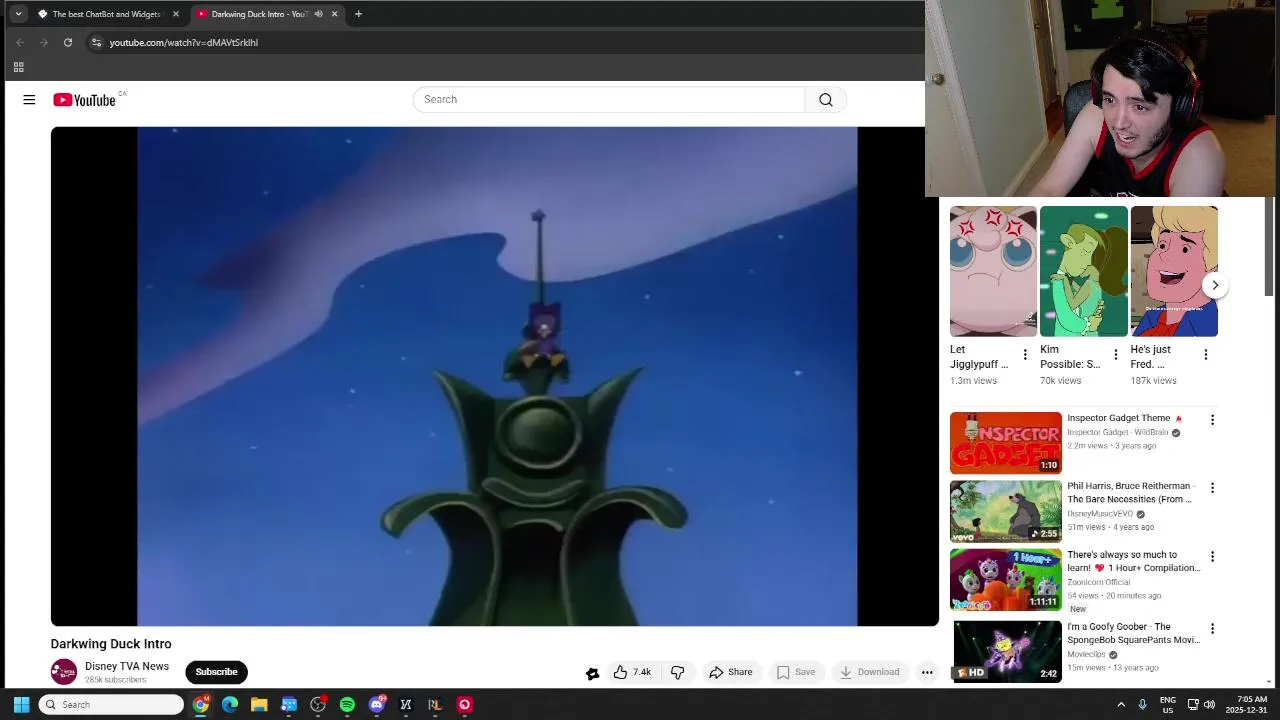1280x720 pixels.
Task: Show next Shorts with the right chevron
Action: pos(1215,285)
